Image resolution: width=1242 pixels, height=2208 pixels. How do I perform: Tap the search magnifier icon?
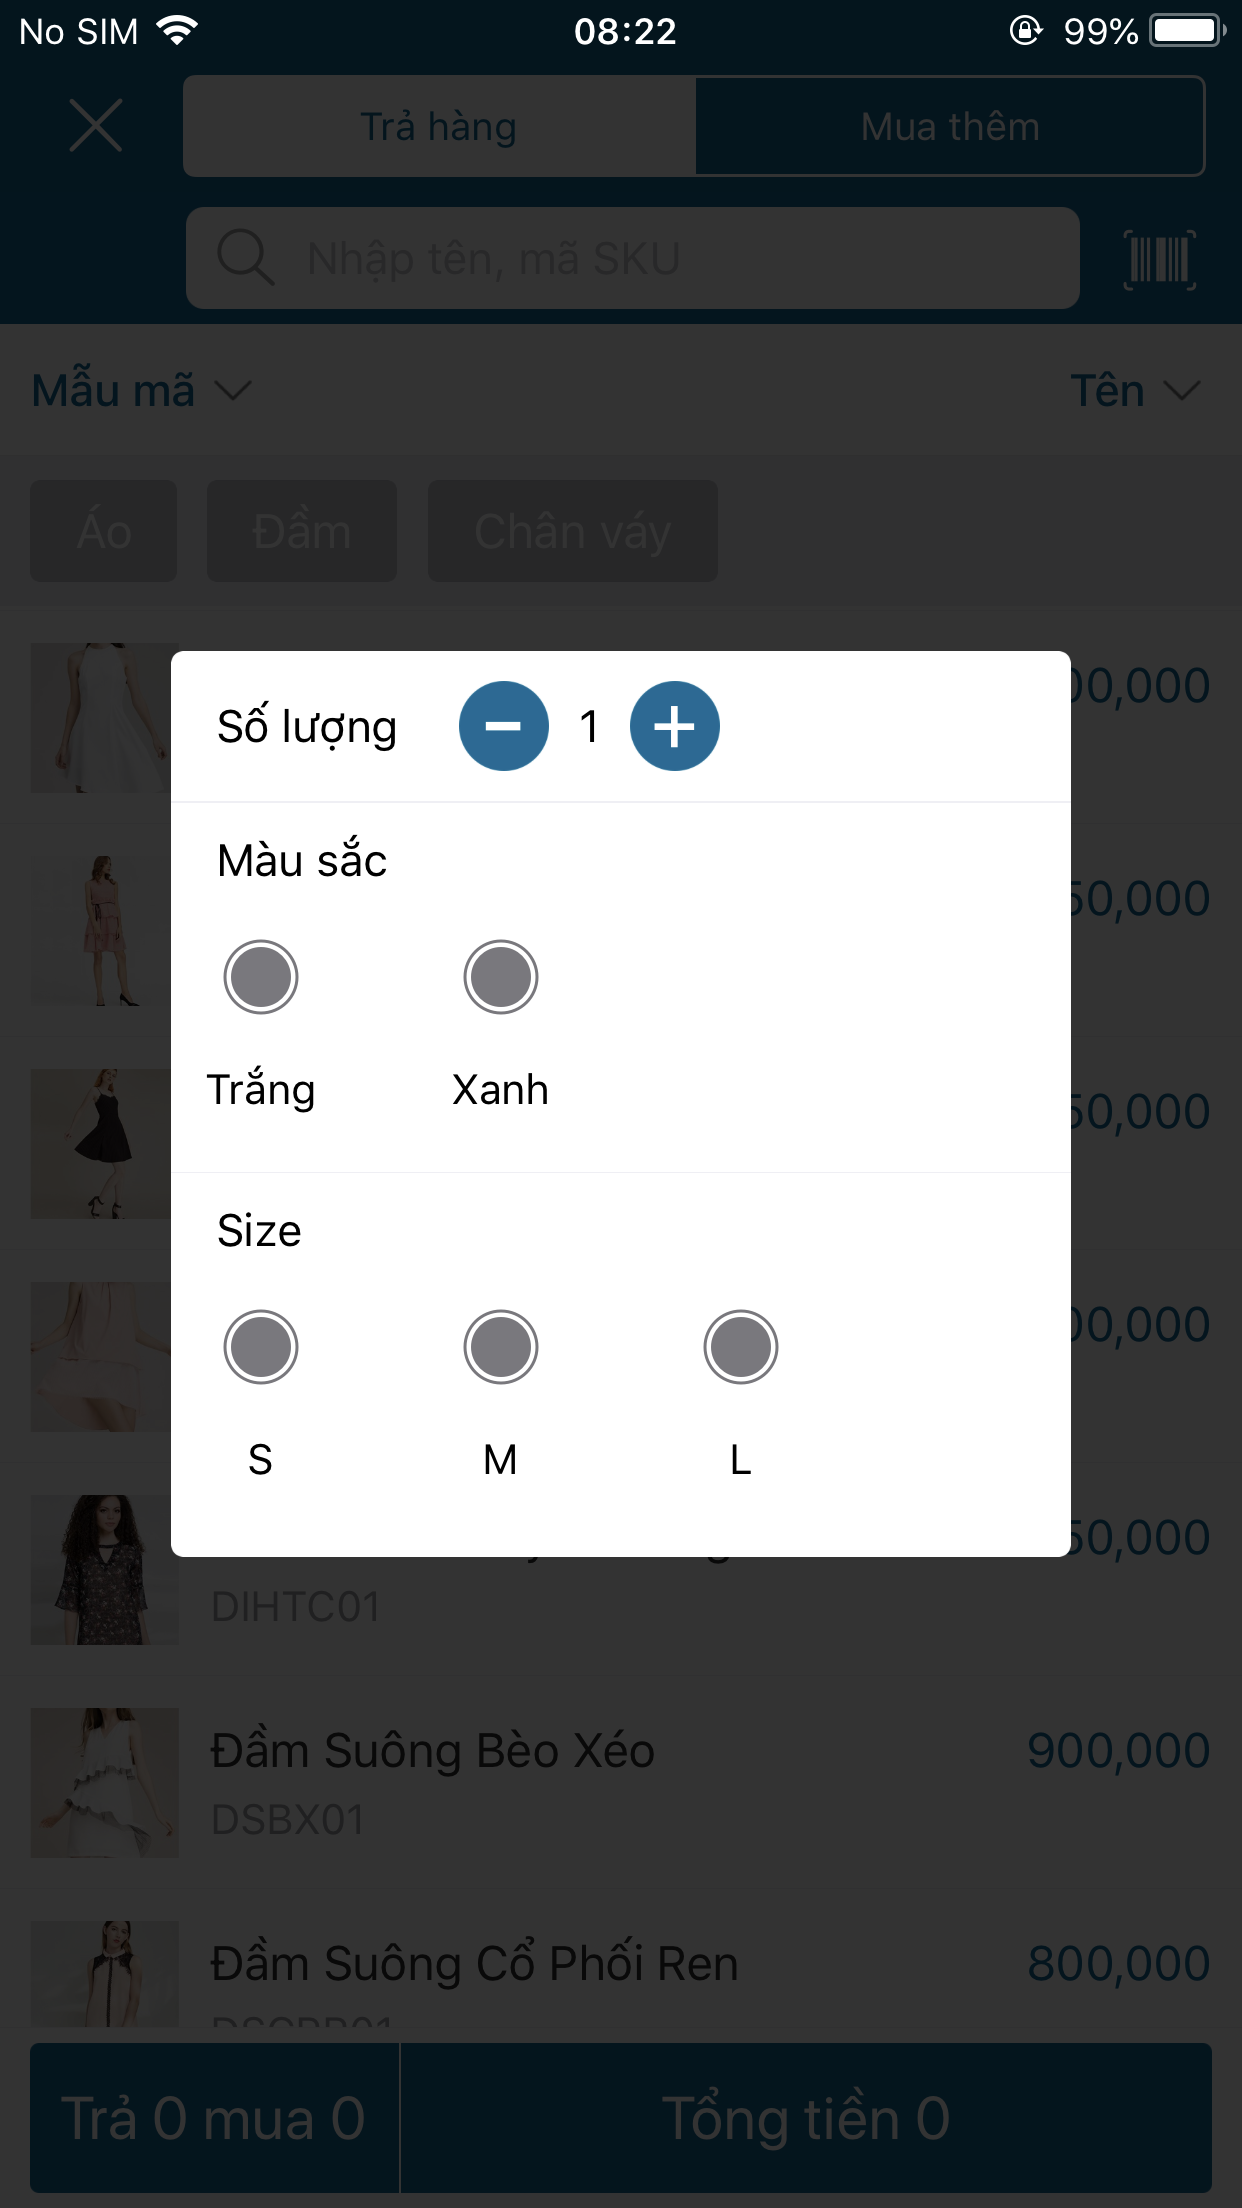coord(245,258)
